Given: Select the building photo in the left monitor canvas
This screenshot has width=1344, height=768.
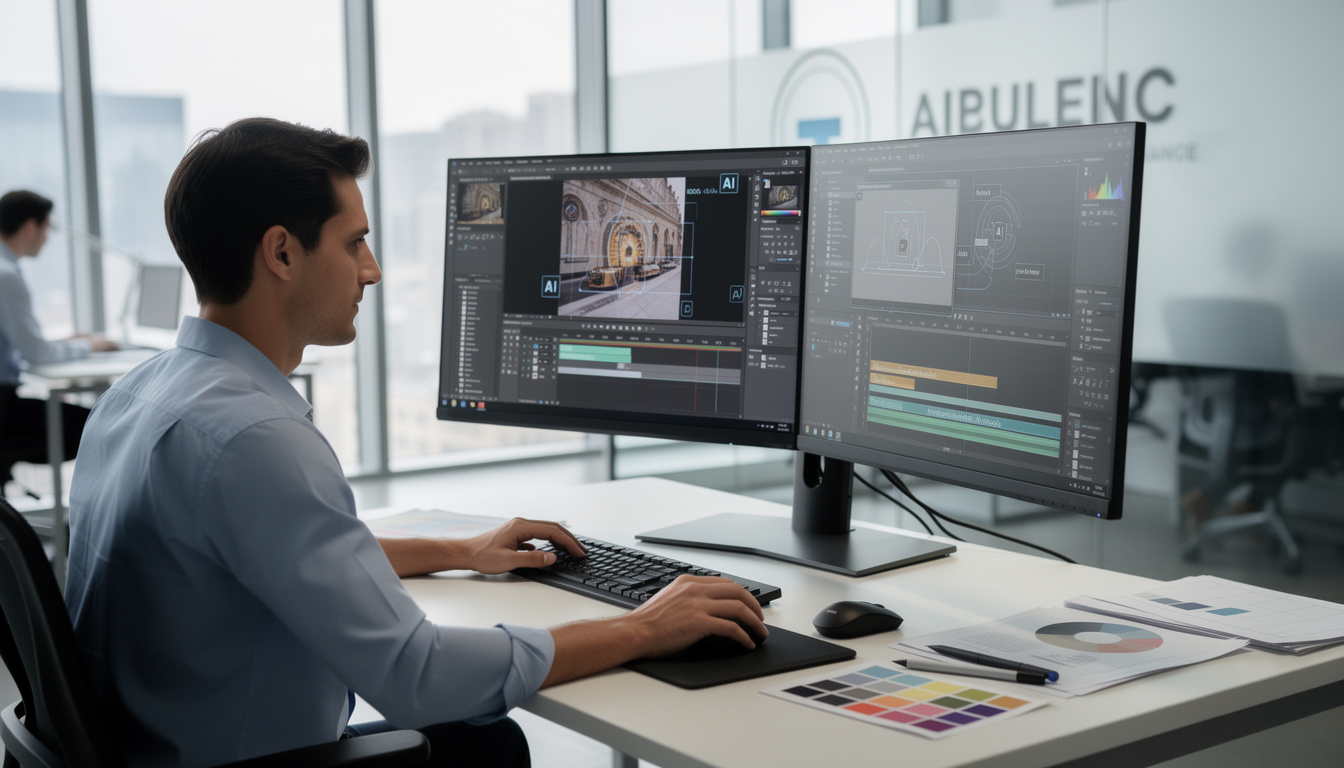Looking at the screenshot, I should click(x=621, y=247).
